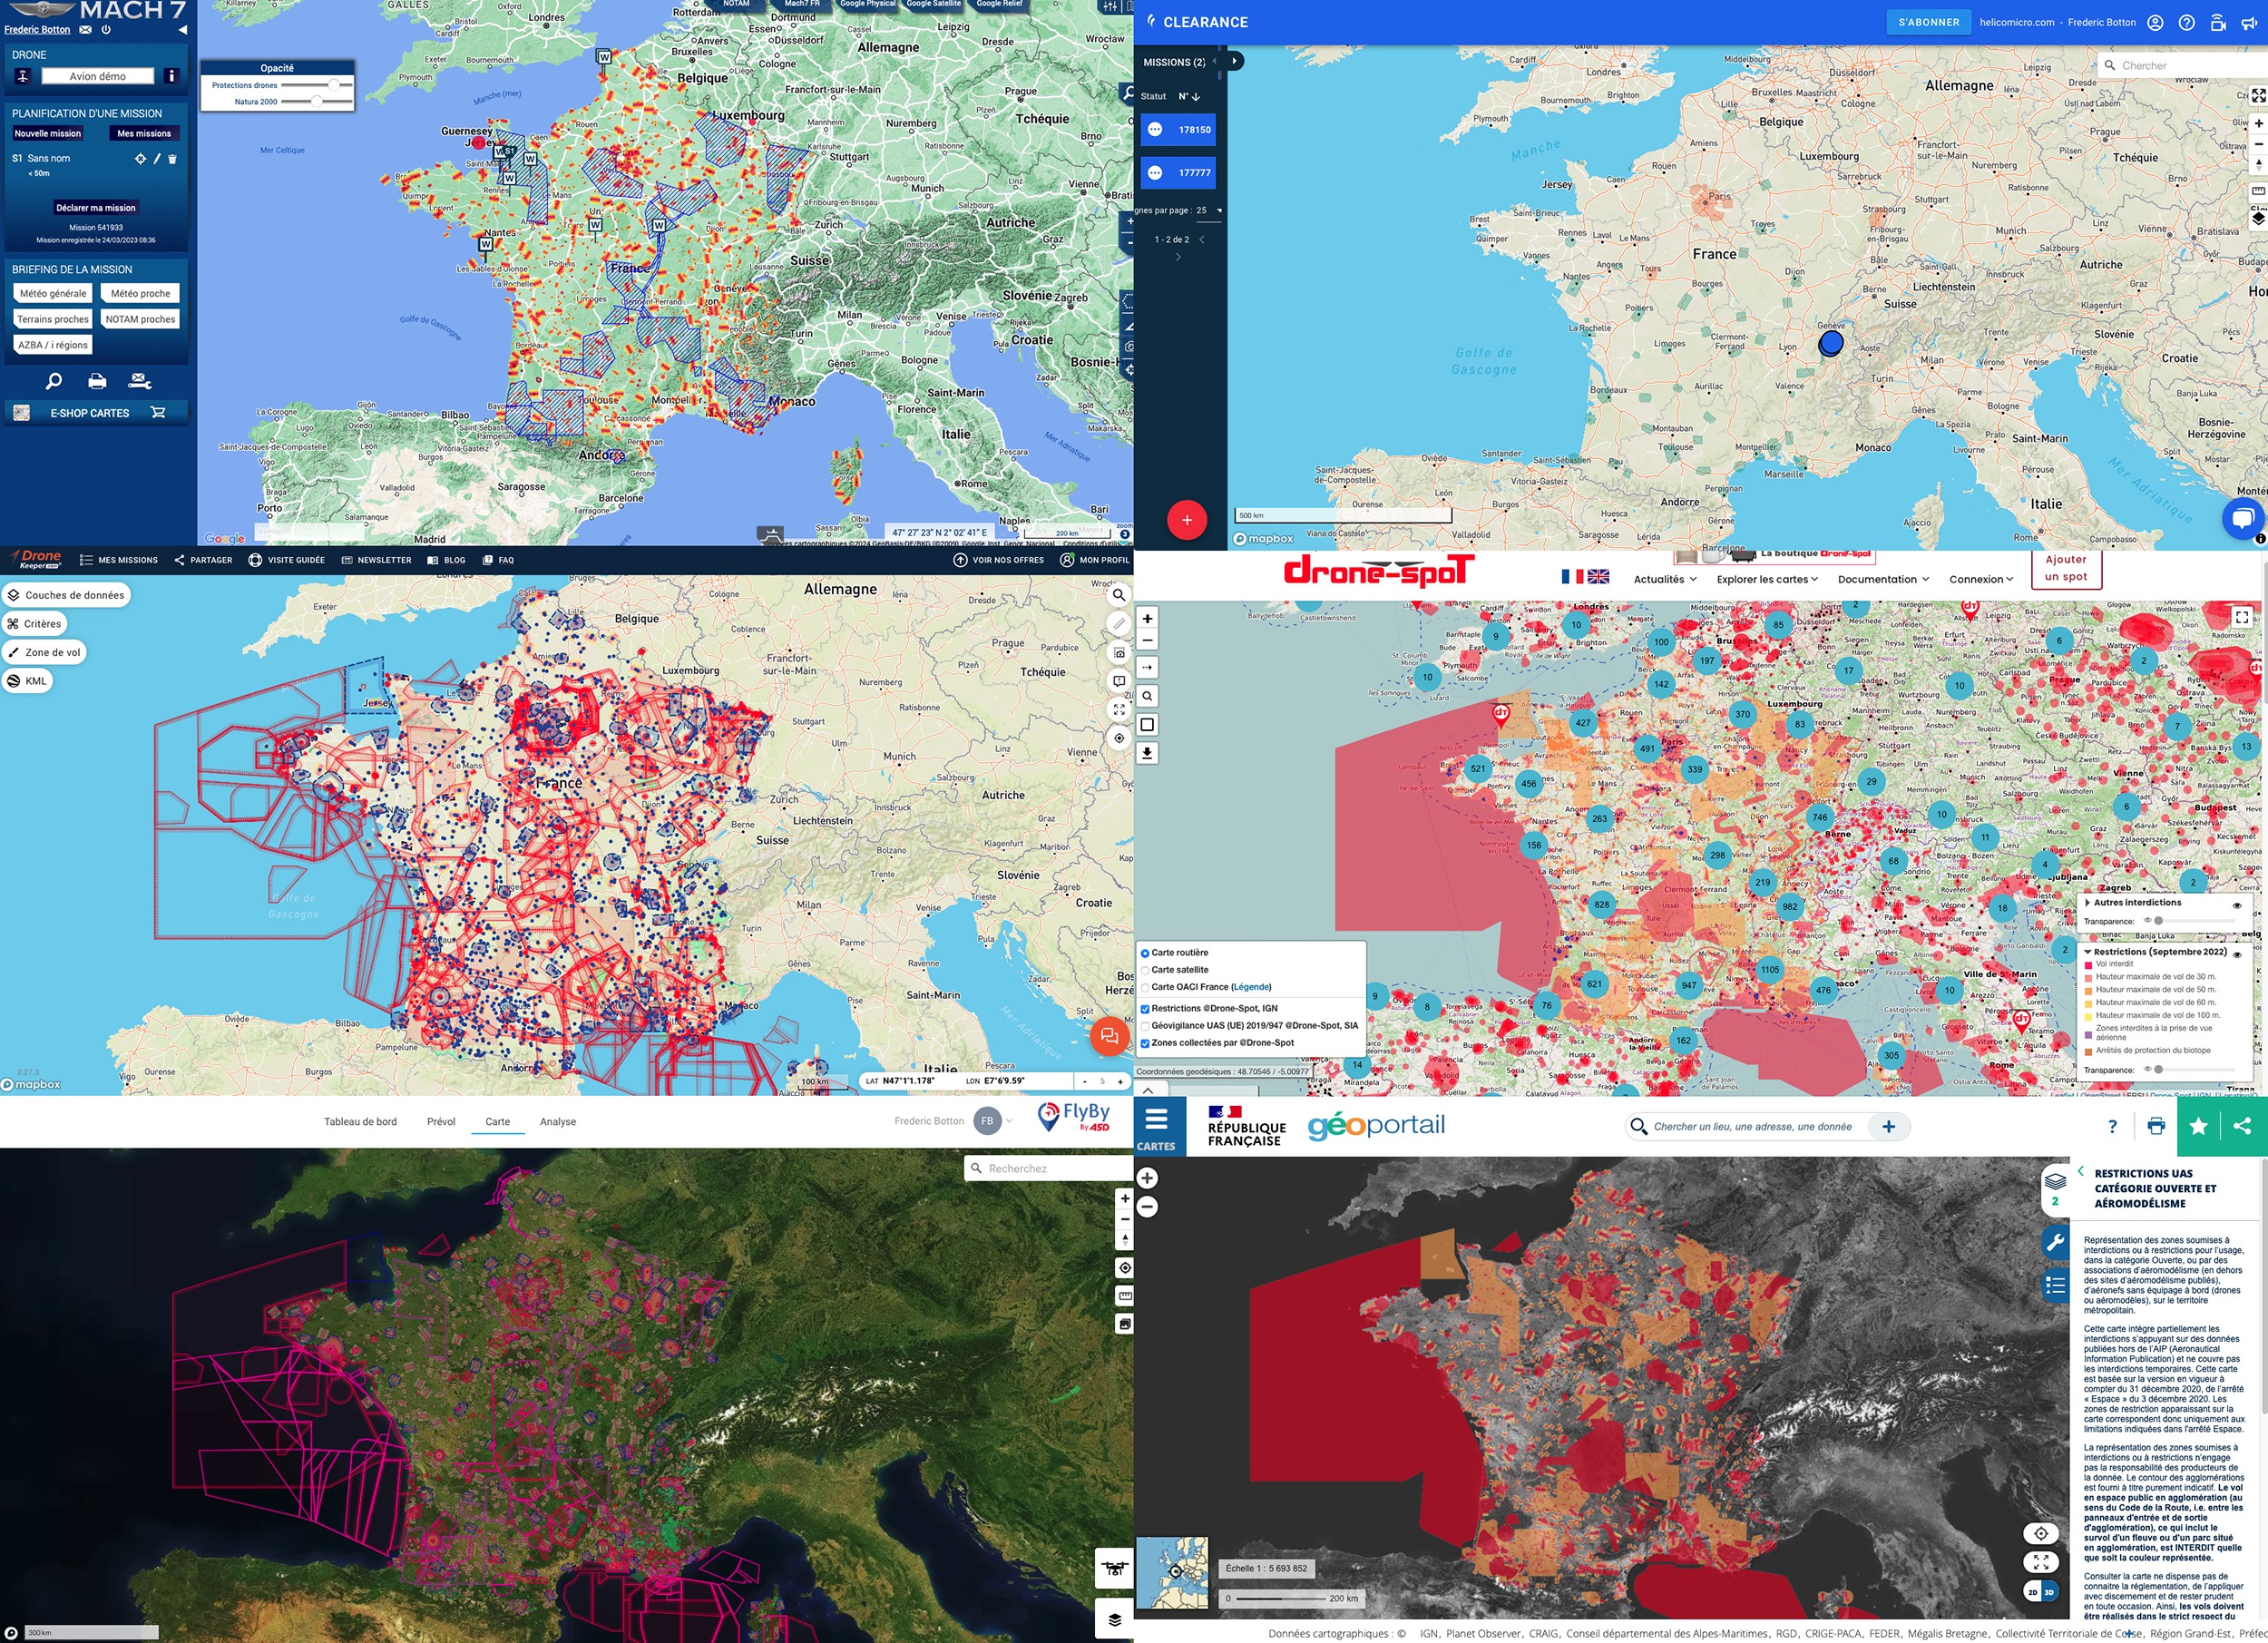Delete mission S1 with the trash icon
The height and width of the screenshot is (1643, 2268).
[172, 159]
